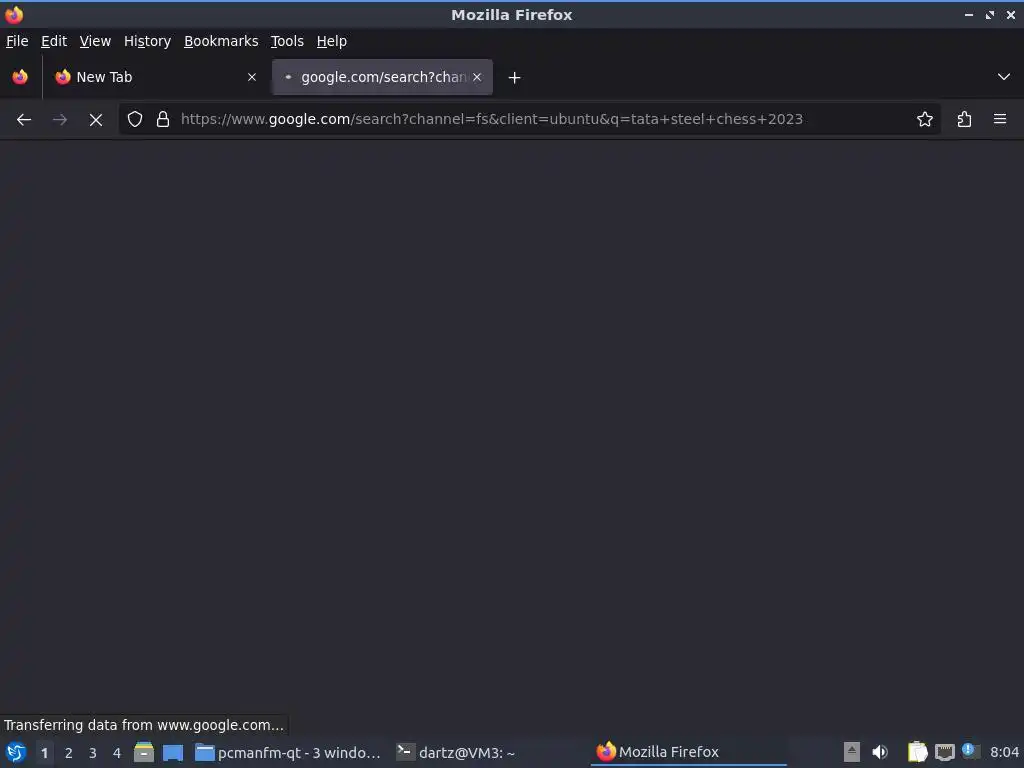
Task: Open pcmanfm-qt taskbar group
Action: (288, 753)
